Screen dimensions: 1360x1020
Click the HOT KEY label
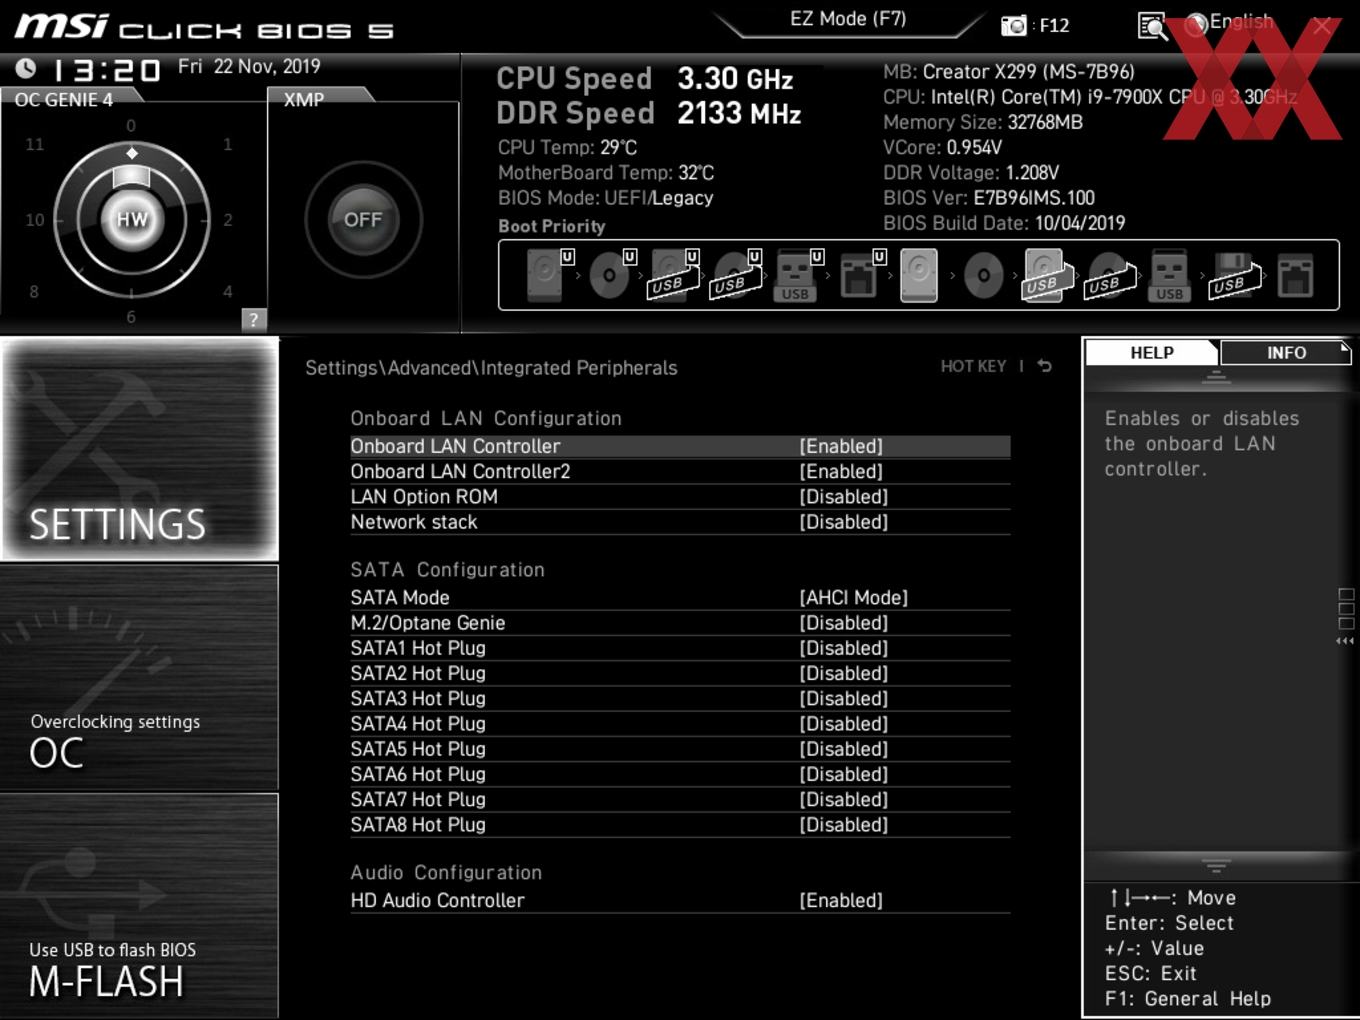pyautogui.click(x=973, y=366)
